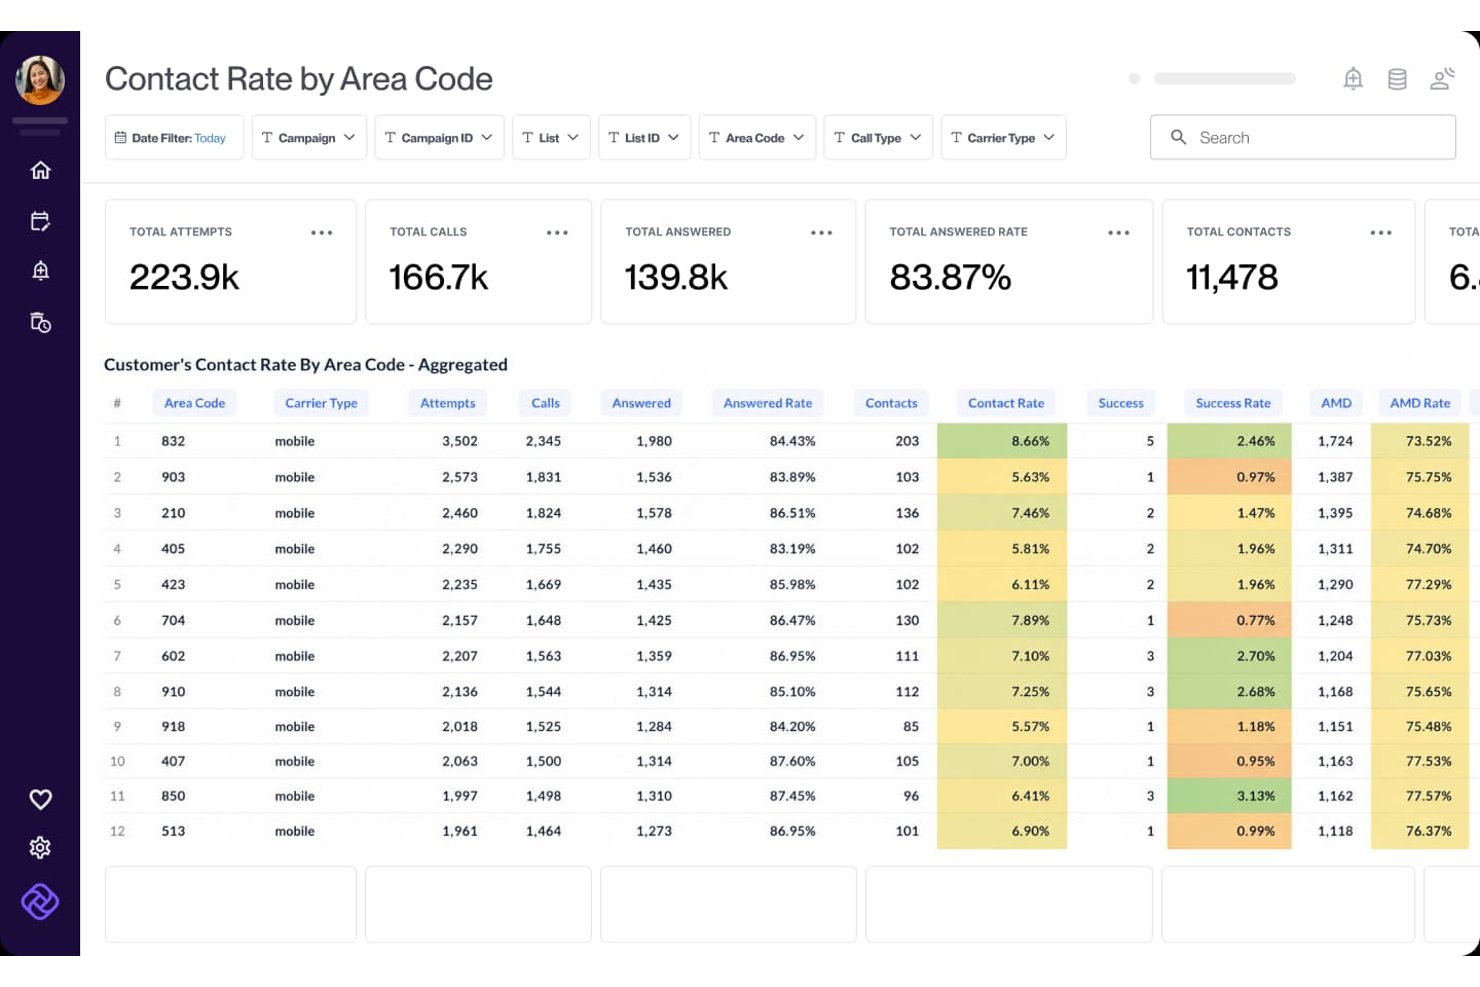Select area code 513 cell
The image size is (1480, 987).
[x=173, y=831]
